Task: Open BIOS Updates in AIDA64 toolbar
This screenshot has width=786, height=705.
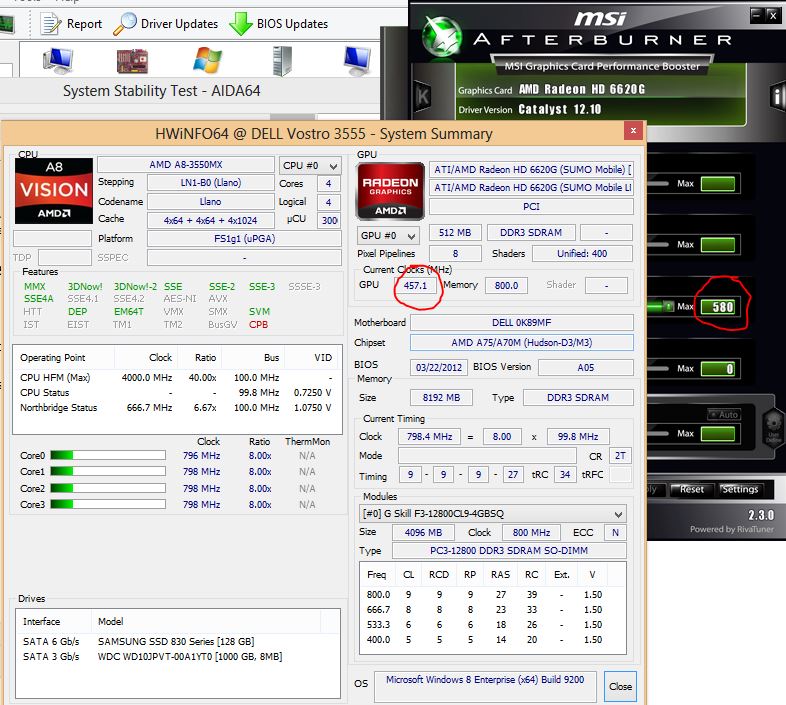Action: pyautogui.click(x=279, y=24)
